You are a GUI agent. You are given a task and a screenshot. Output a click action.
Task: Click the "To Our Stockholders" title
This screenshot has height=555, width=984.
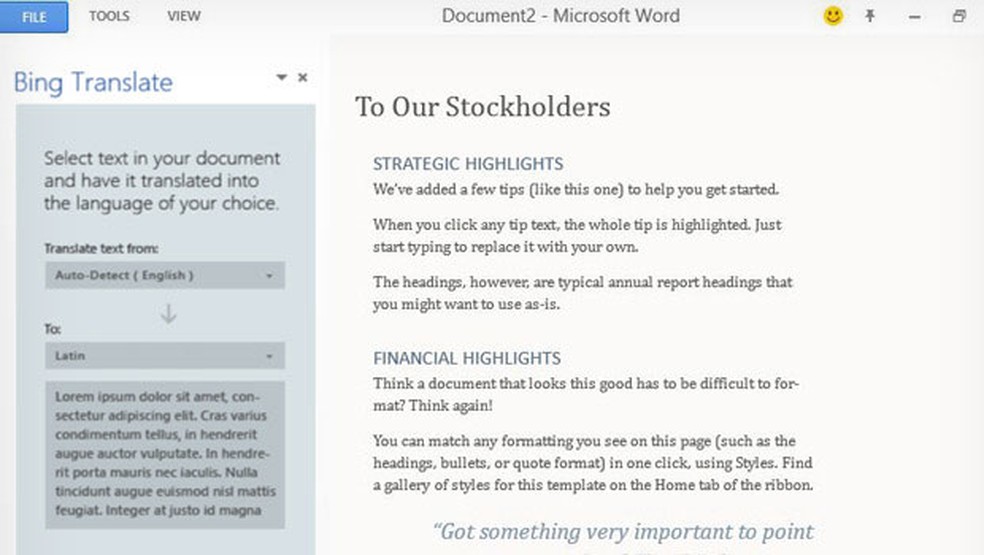(x=482, y=107)
